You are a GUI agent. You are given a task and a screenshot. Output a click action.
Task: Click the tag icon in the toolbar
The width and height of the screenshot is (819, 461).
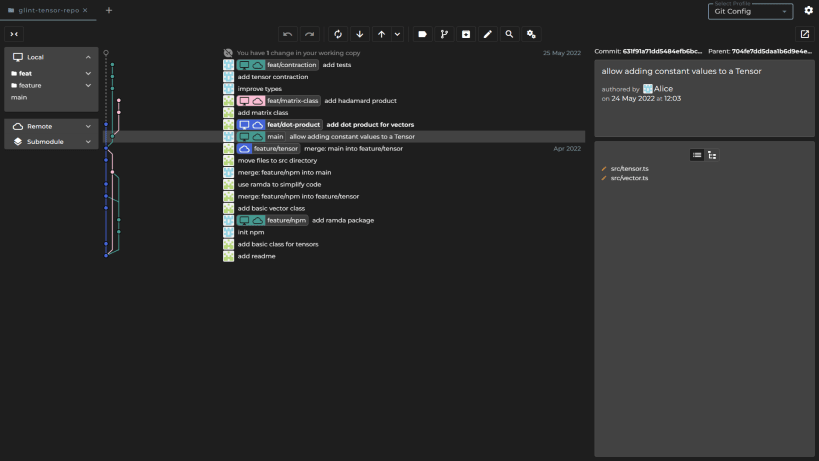point(422,34)
